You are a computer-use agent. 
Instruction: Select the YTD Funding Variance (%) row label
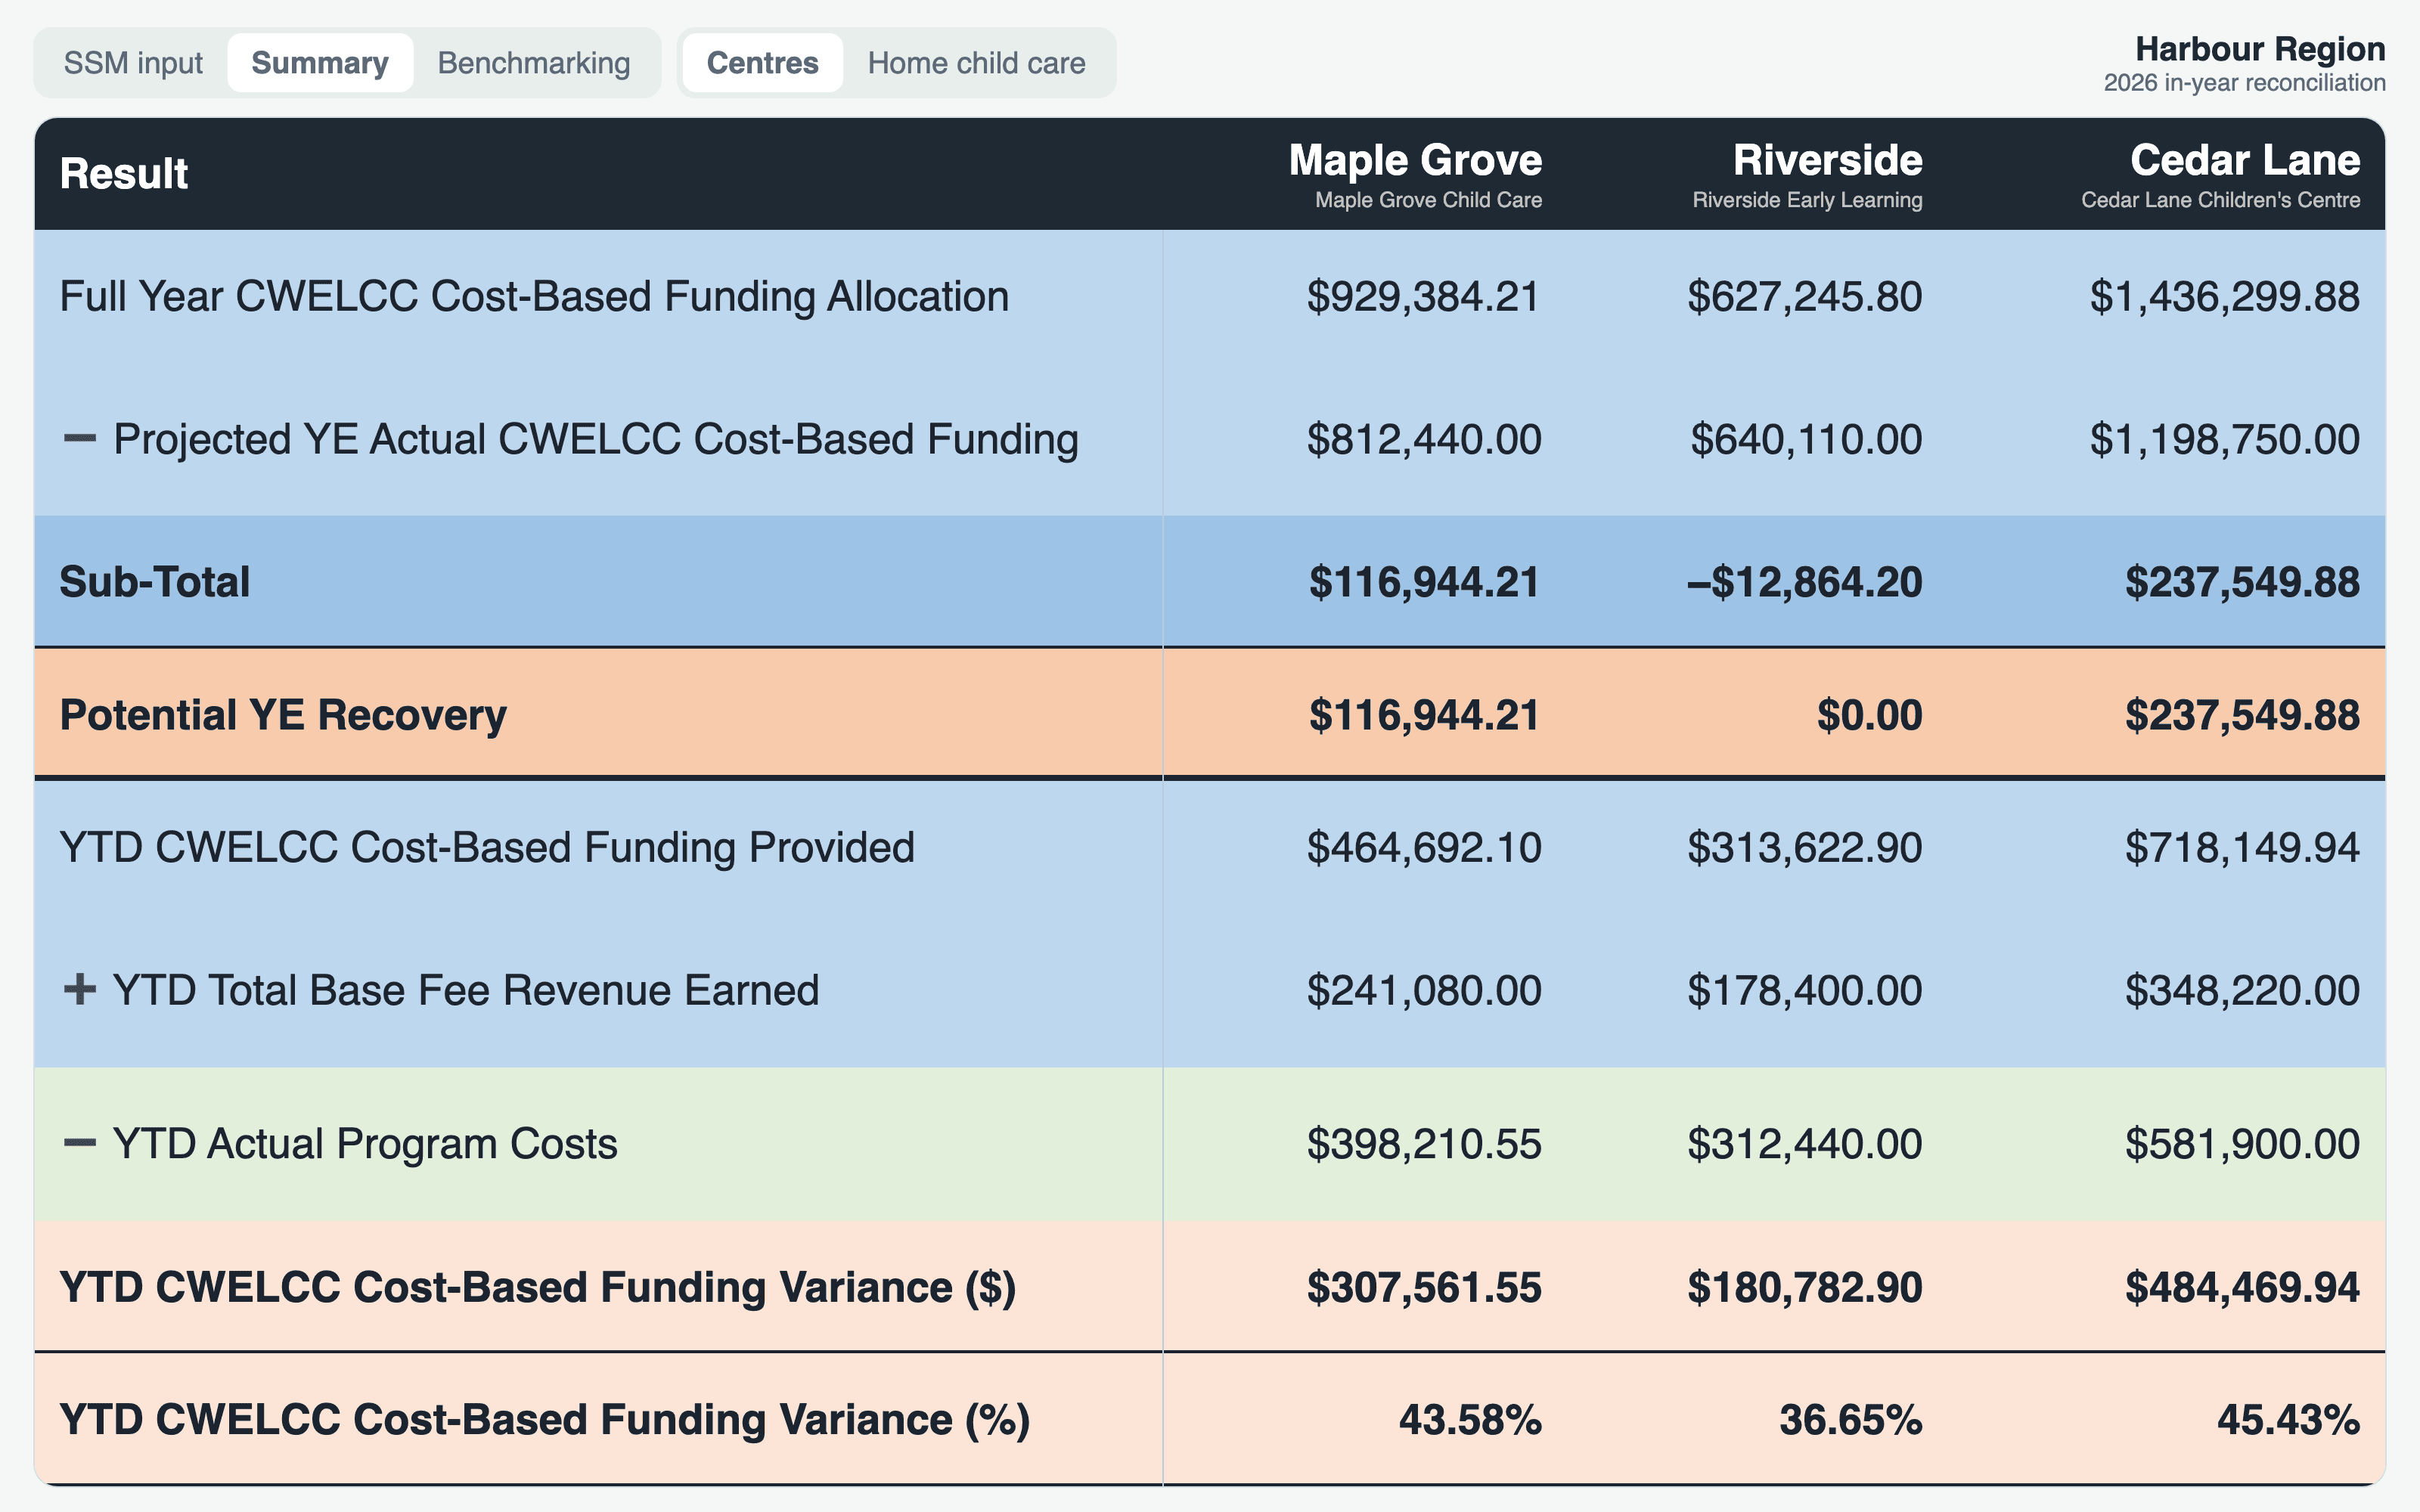click(x=545, y=1420)
